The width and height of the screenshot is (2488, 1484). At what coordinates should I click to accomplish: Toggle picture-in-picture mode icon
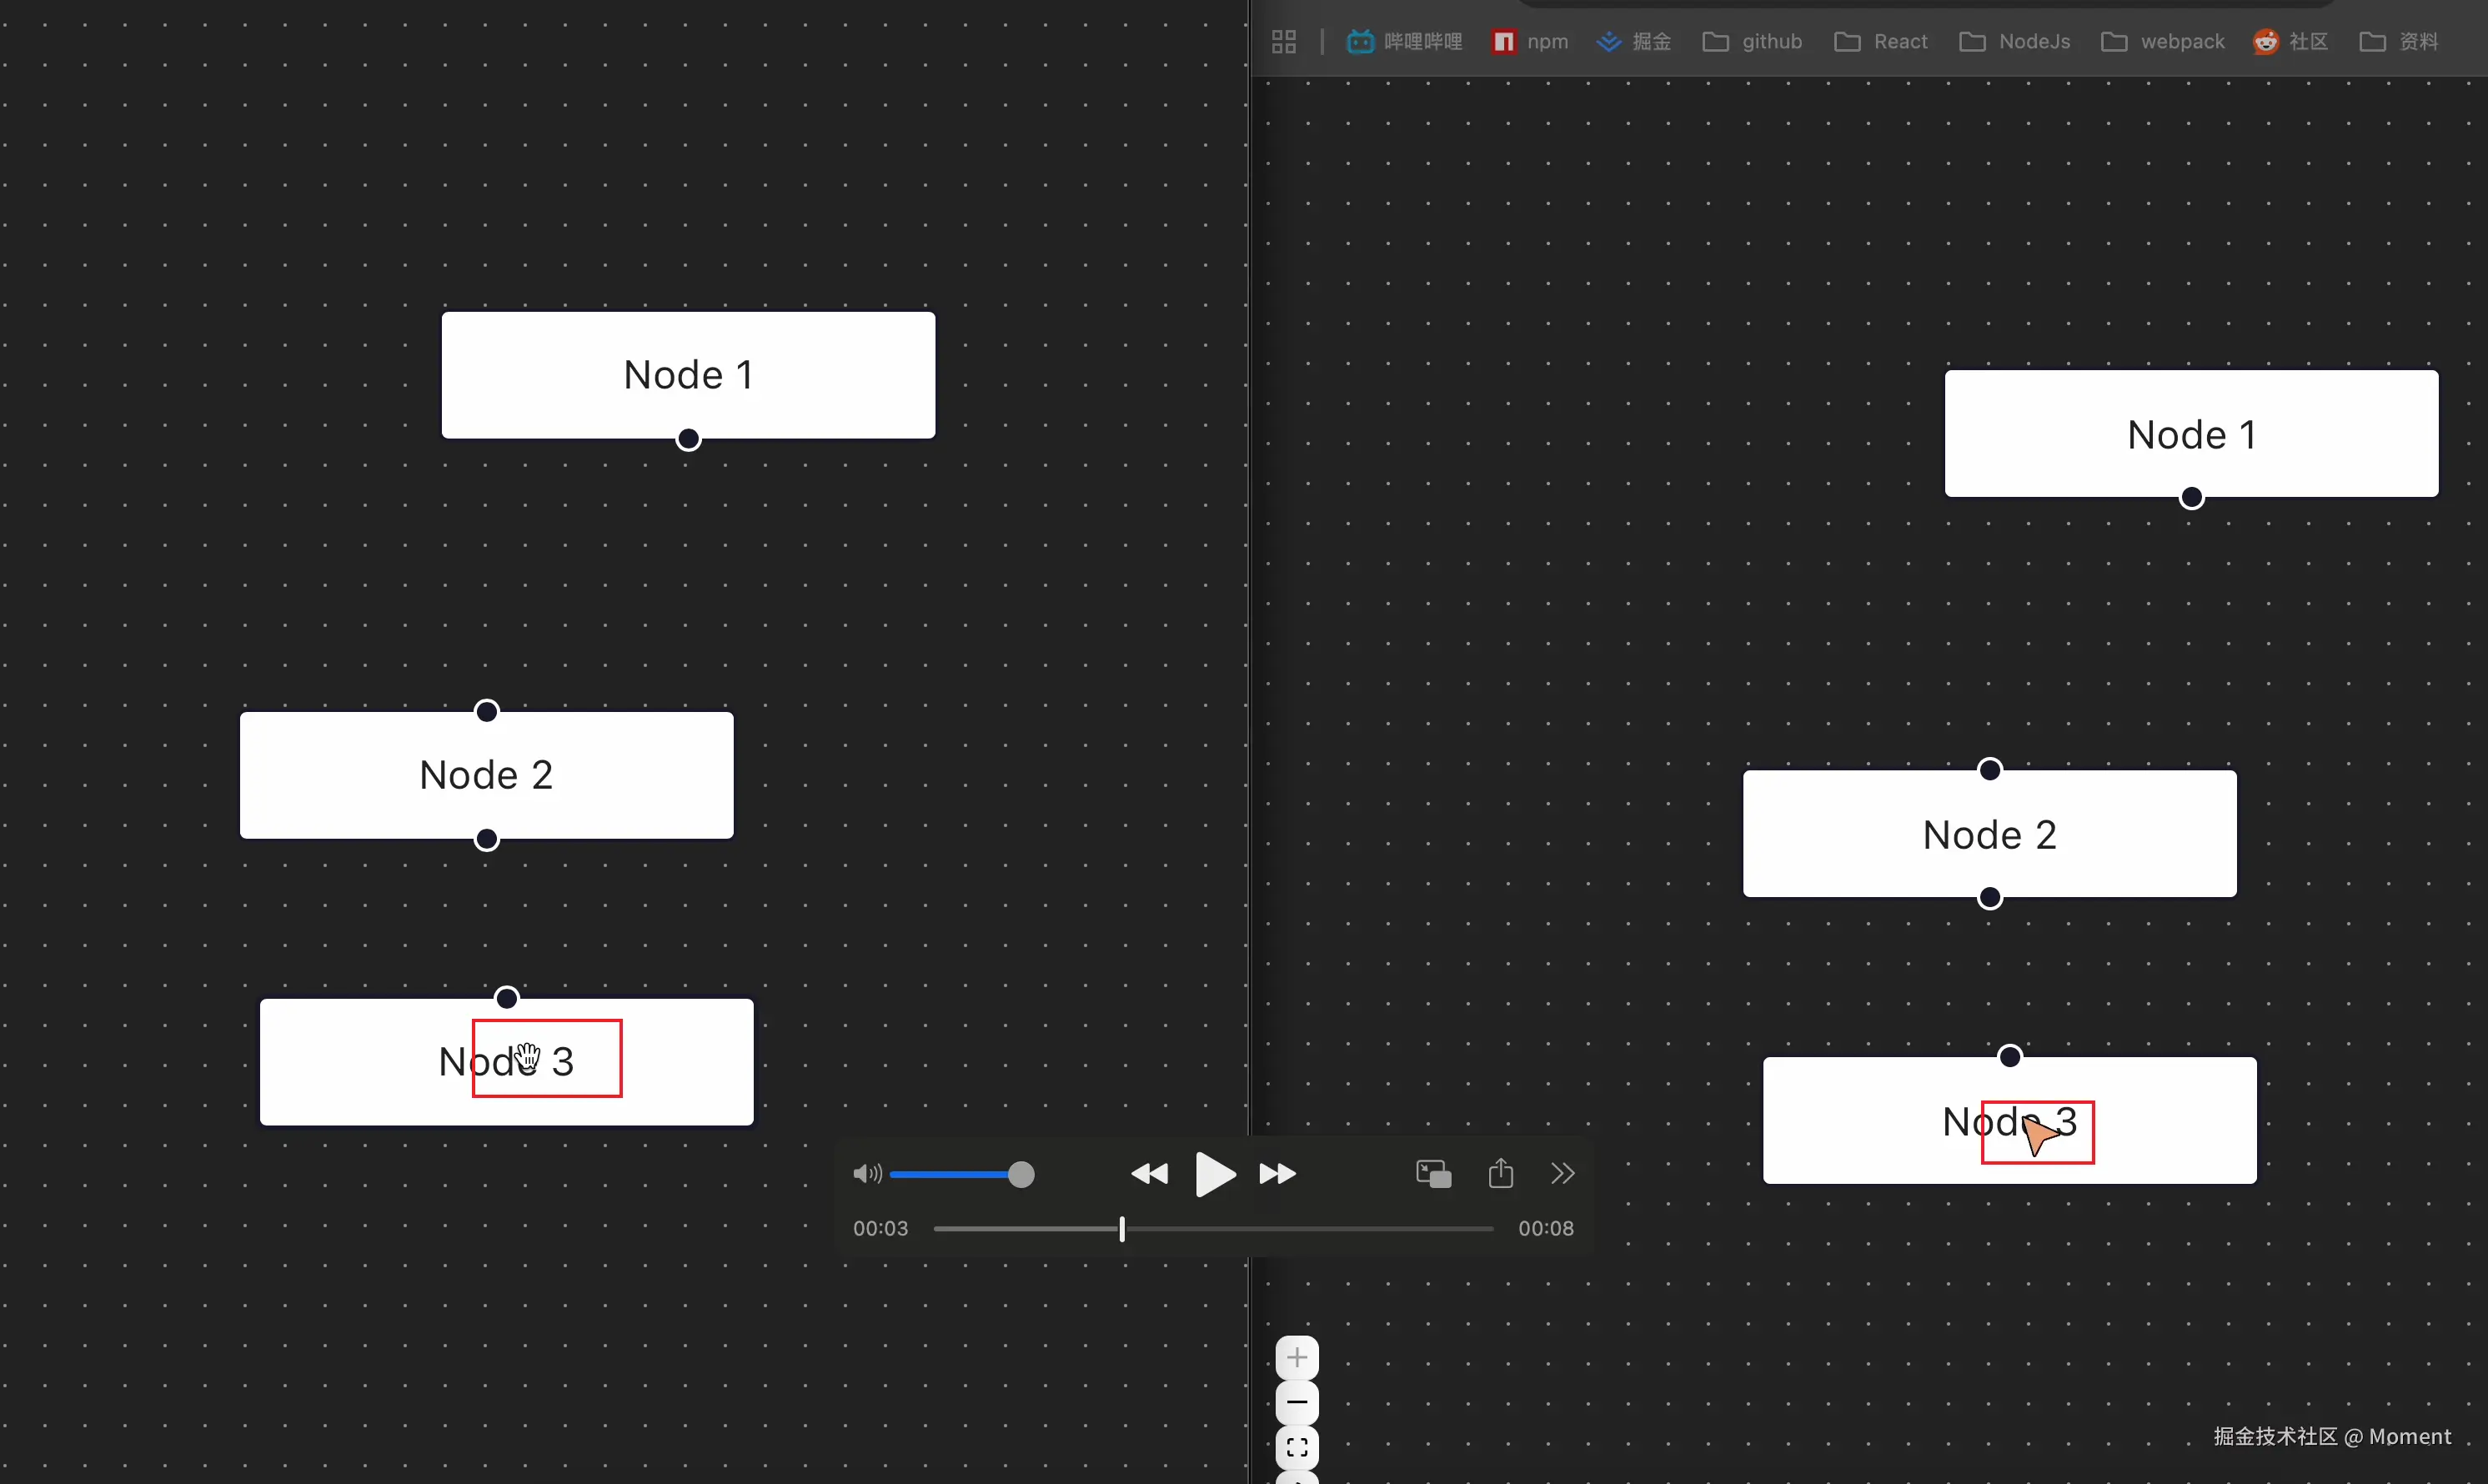coord(1433,1174)
